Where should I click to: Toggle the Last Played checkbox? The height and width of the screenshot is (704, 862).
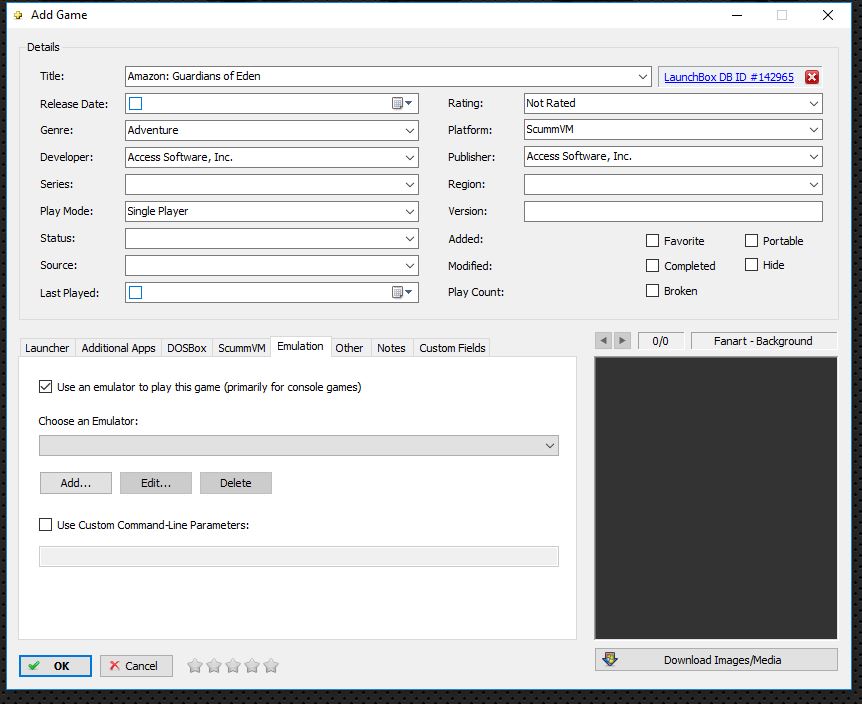click(x=135, y=292)
